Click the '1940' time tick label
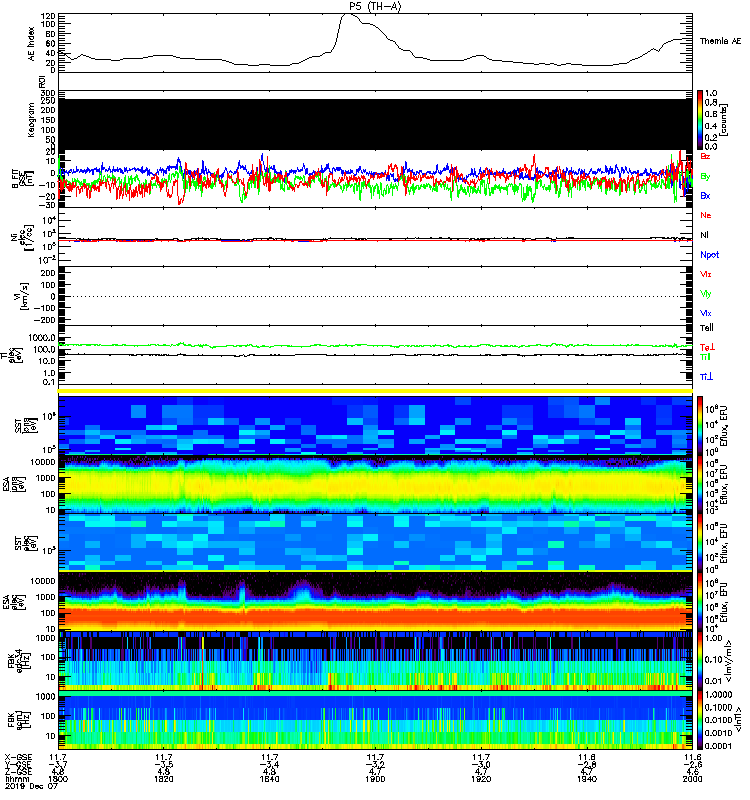750x800 pixels. pos(587,779)
